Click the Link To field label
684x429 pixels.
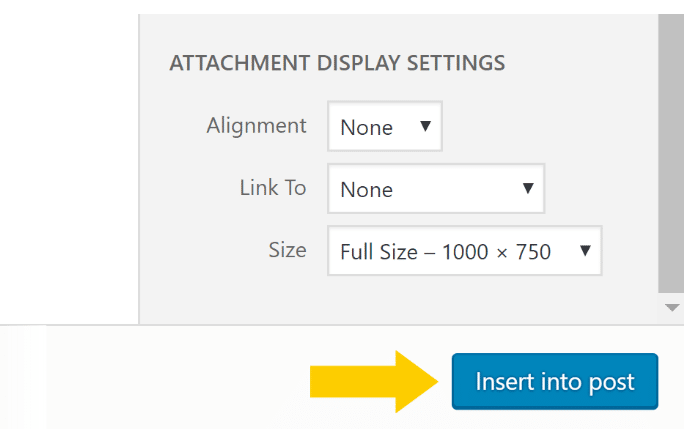pos(273,188)
